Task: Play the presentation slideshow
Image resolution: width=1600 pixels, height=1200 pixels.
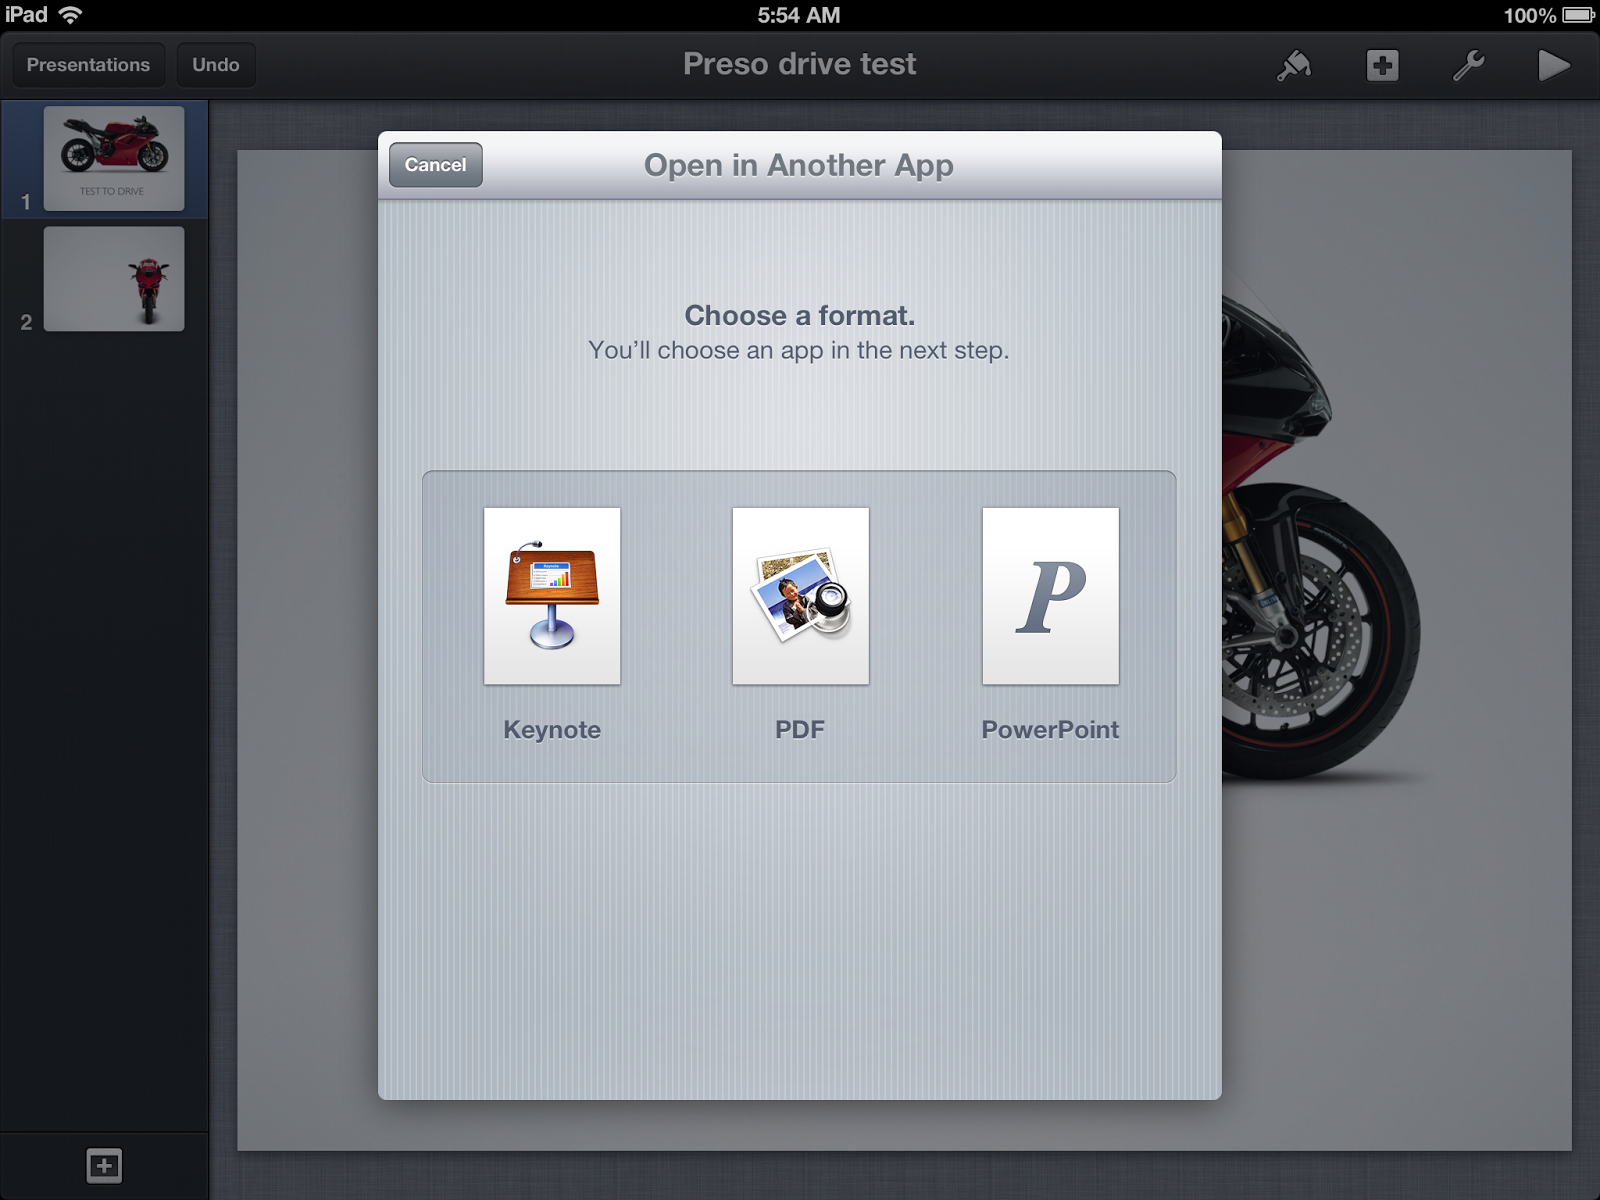Action: 1554,66
